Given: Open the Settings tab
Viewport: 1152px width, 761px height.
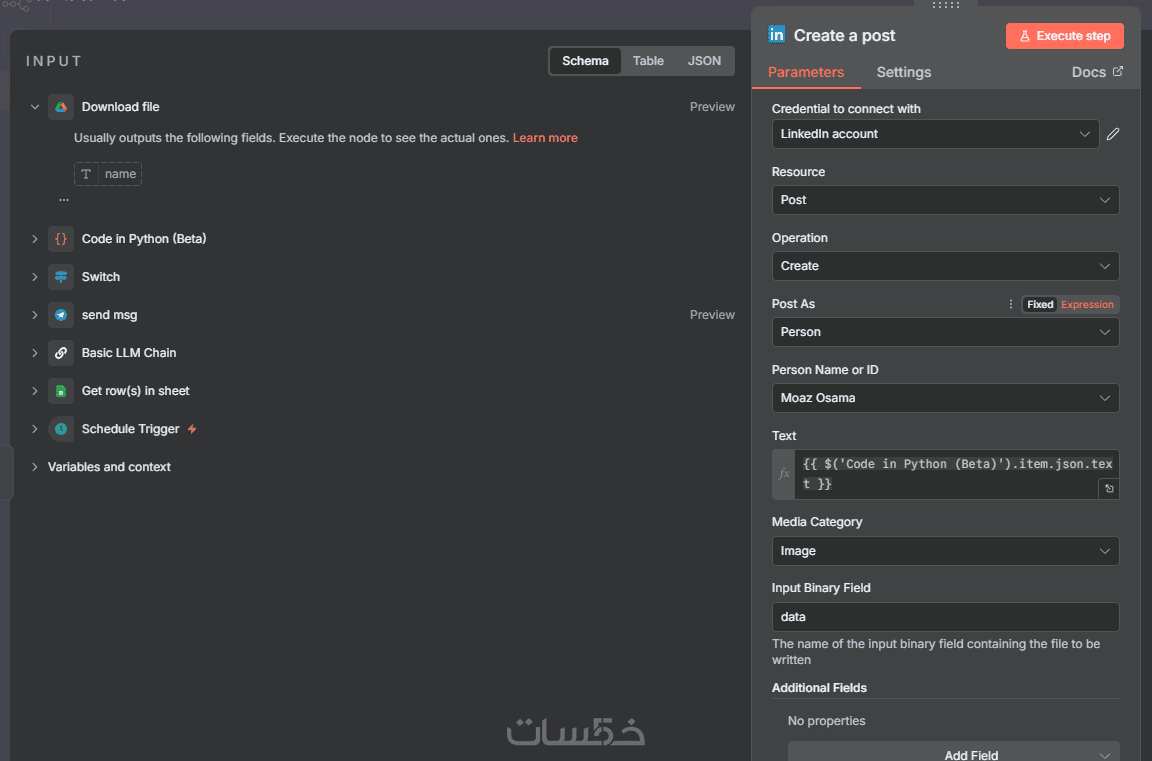Looking at the screenshot, I should click(904, 72).
